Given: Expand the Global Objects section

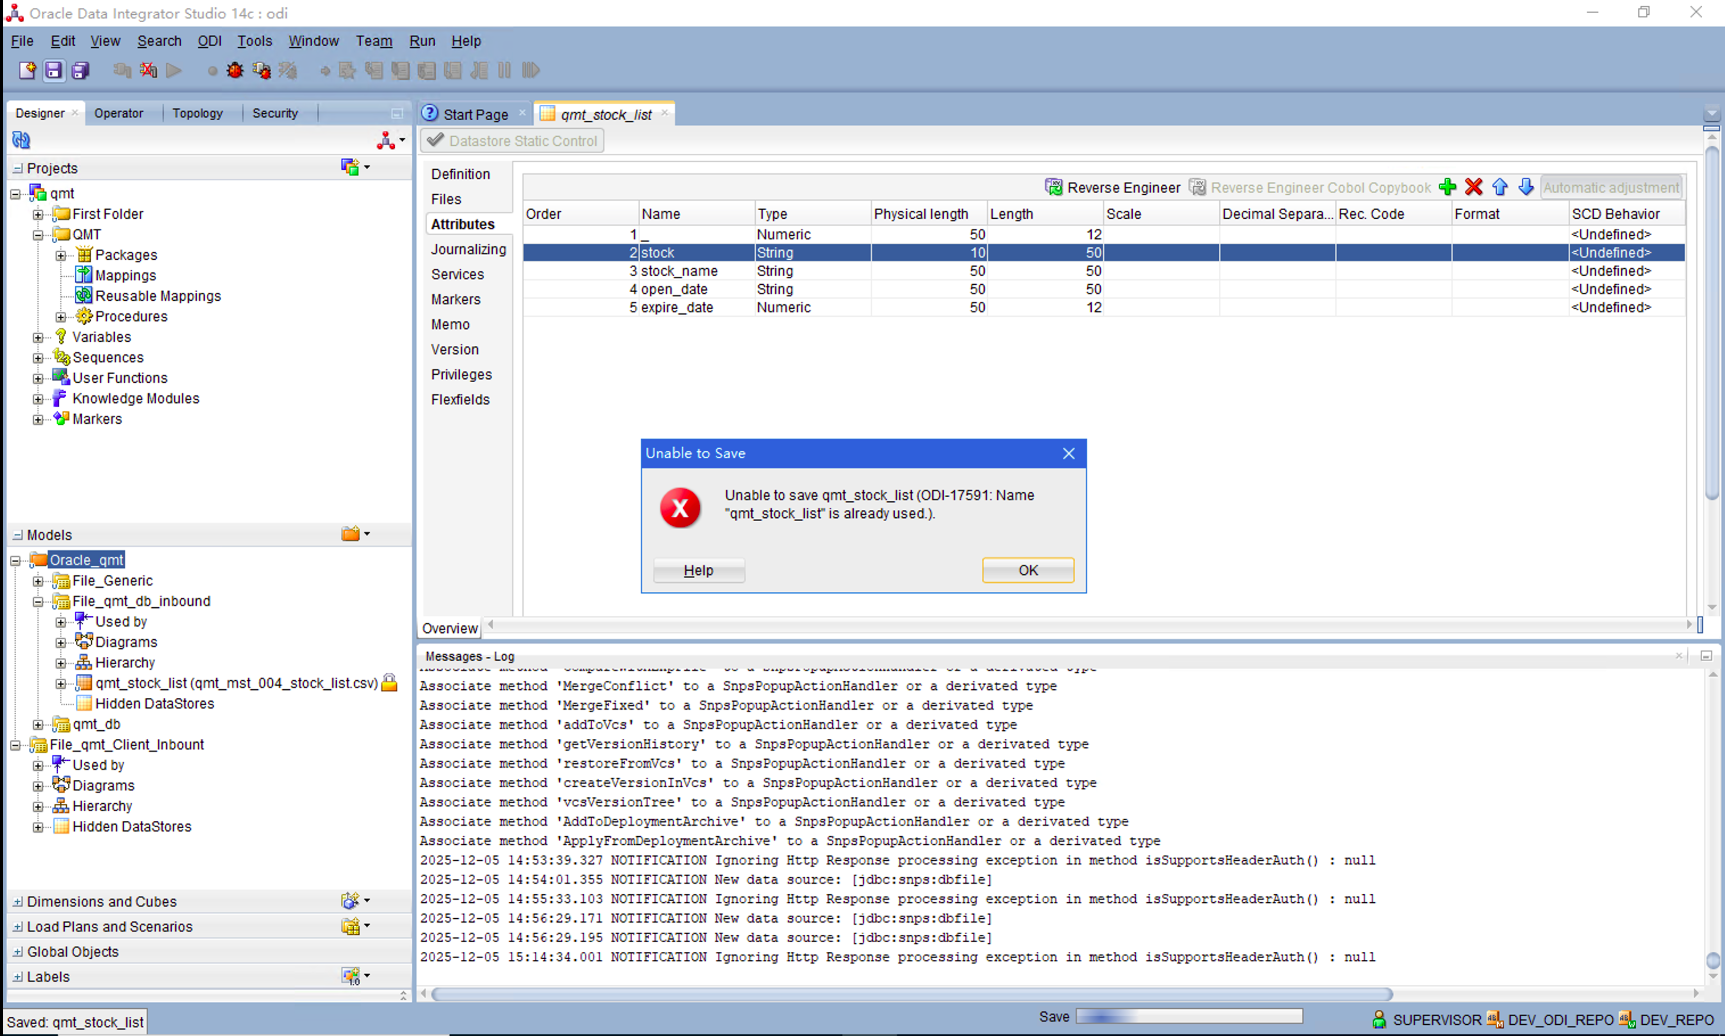Looking at the screenshot, I should (17, 952).
